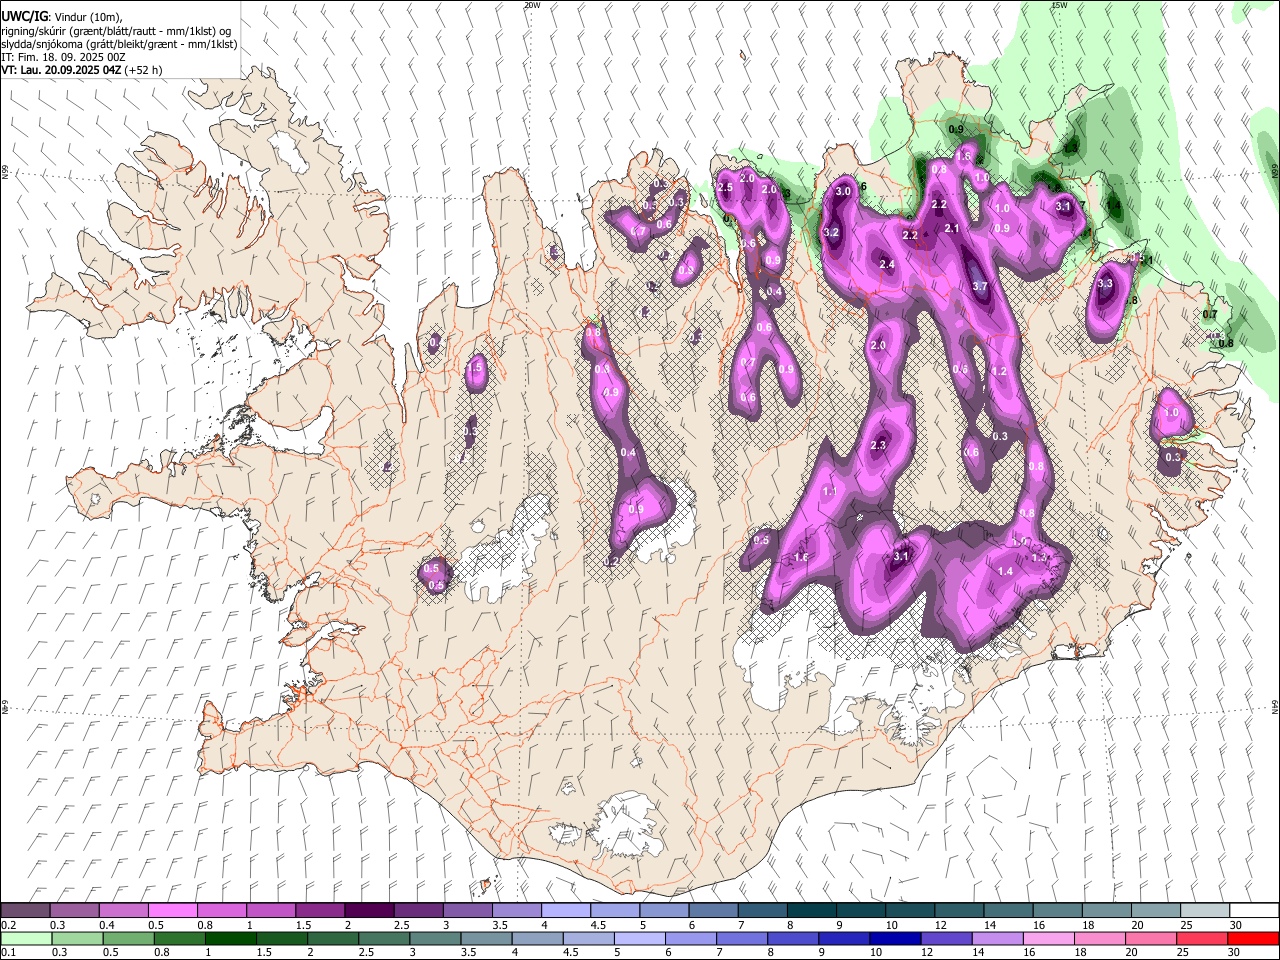Click the '15W' longitude label

[1059, 5]
